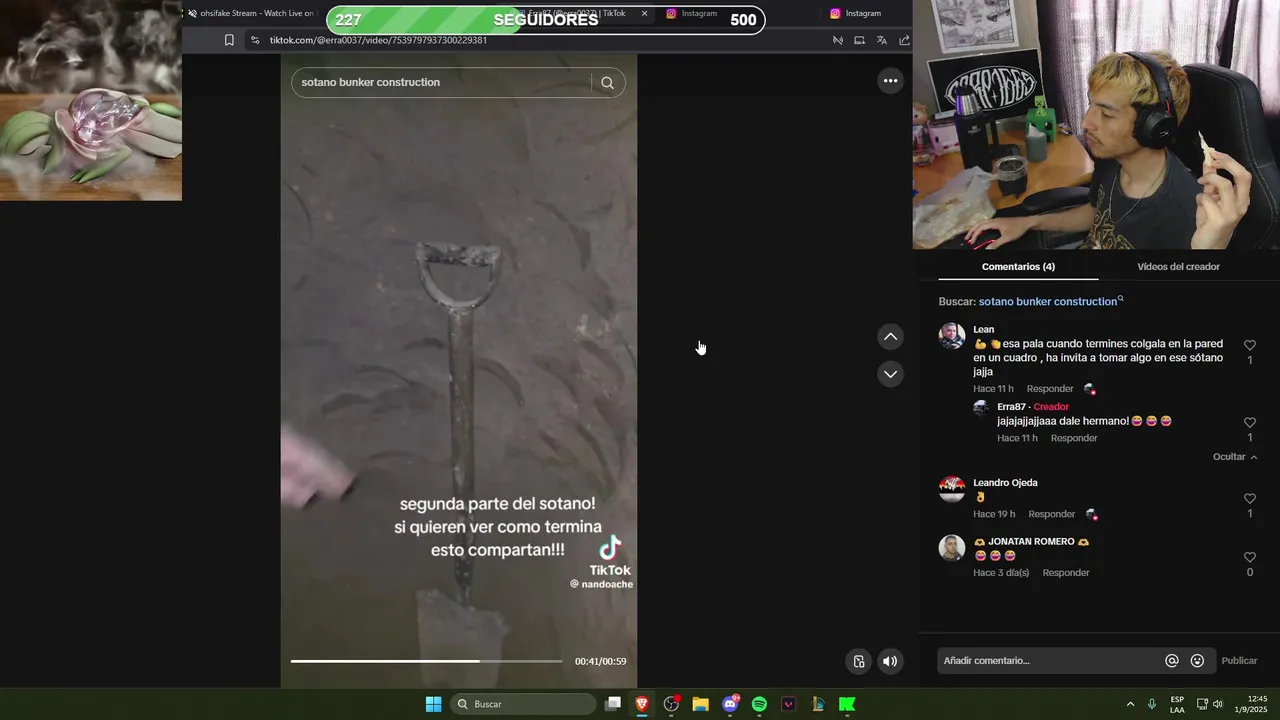Open Brave browser from taskbar
The width and height of the screenshot is (1280, 720).
click(642, 704)
